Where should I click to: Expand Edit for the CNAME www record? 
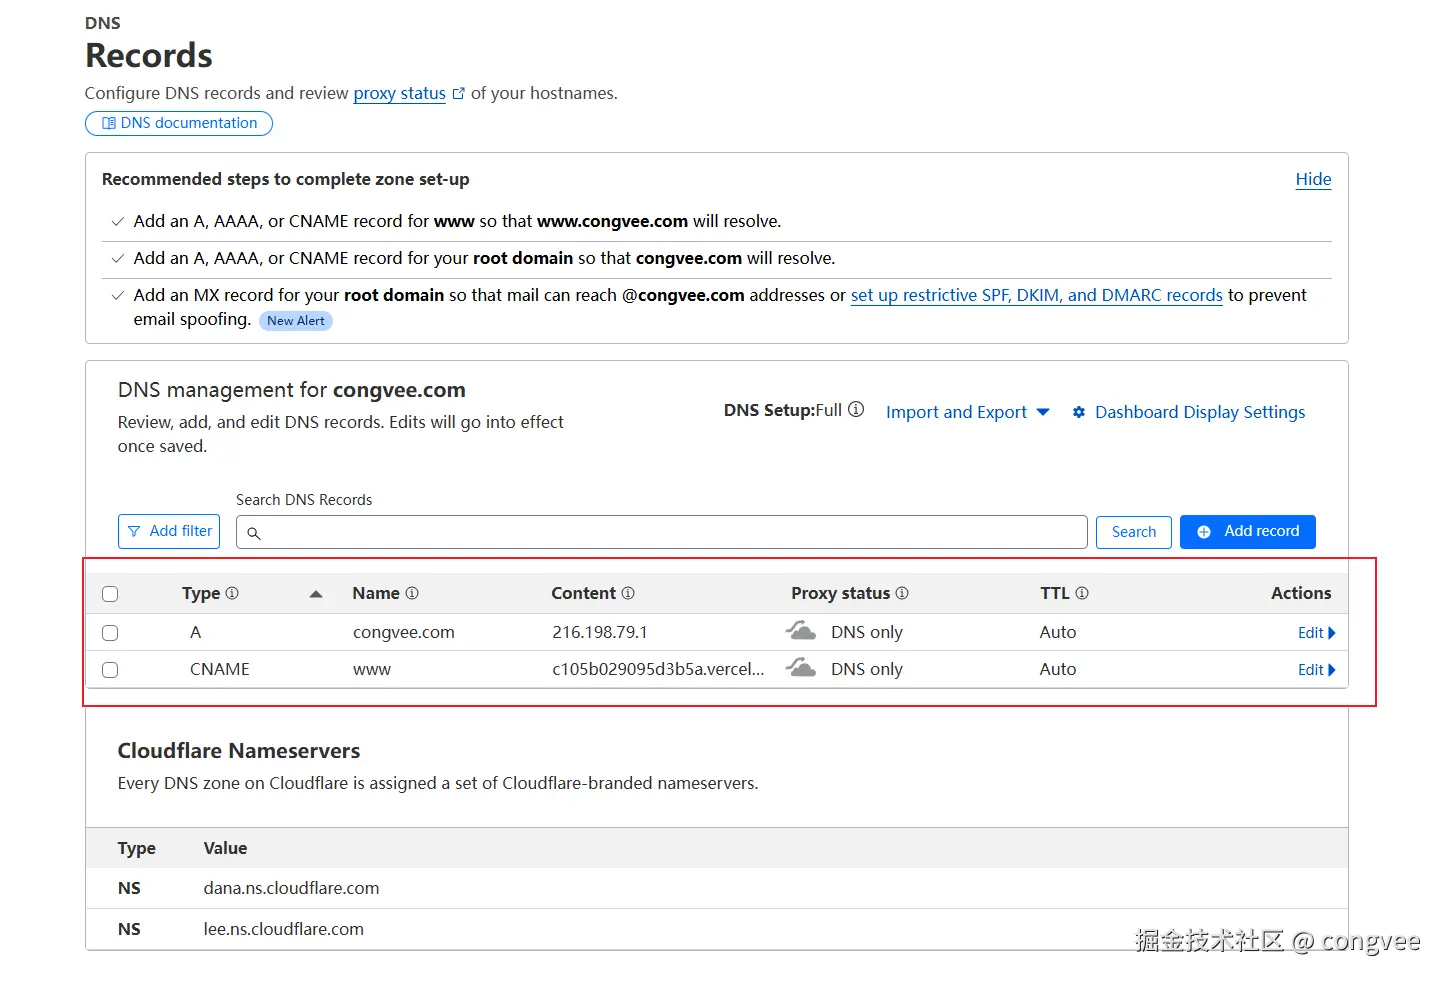pos(1316,670)
